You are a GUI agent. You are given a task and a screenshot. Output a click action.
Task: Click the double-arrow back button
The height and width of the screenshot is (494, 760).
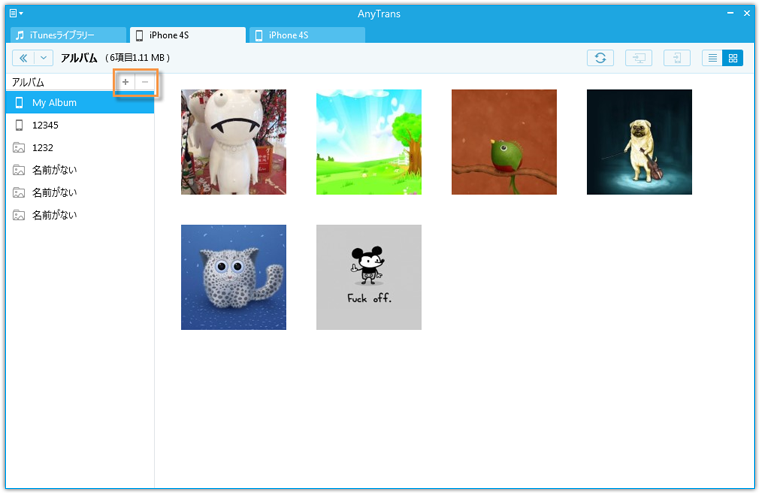[x=23, y=58]
